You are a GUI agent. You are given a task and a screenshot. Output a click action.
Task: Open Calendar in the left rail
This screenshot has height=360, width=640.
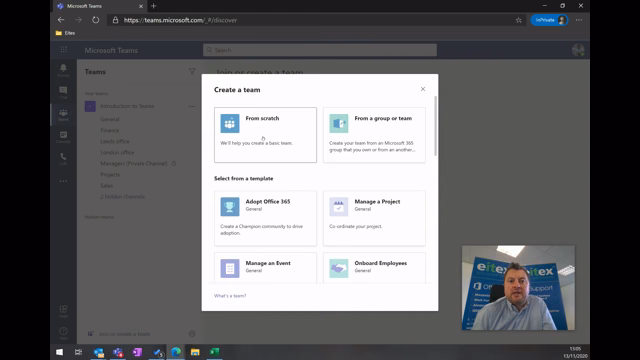[x=63, y=137]
